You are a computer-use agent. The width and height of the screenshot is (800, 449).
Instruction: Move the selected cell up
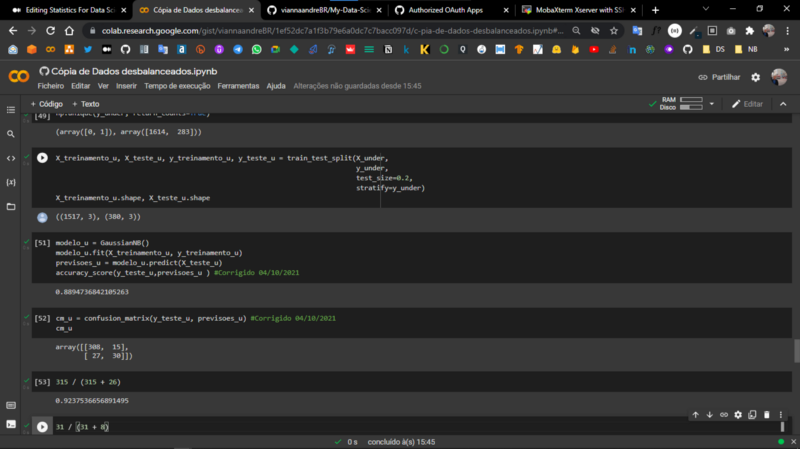pyautogui.click(x=695, y=415)
